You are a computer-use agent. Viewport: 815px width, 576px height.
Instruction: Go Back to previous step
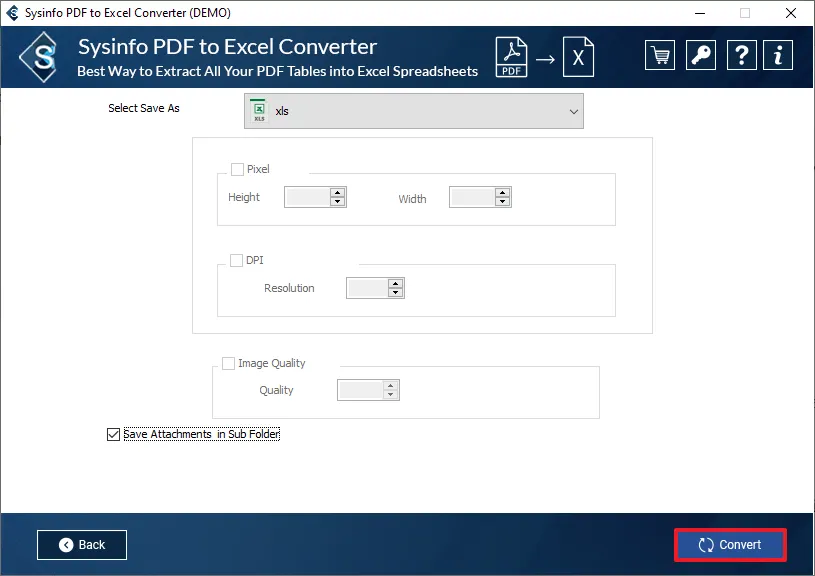pos(82,545)
